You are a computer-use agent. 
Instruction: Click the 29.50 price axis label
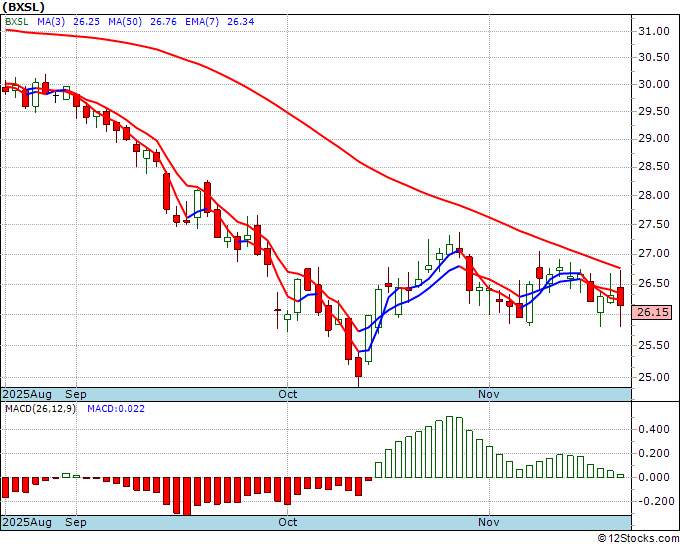(x=654, y=111)
